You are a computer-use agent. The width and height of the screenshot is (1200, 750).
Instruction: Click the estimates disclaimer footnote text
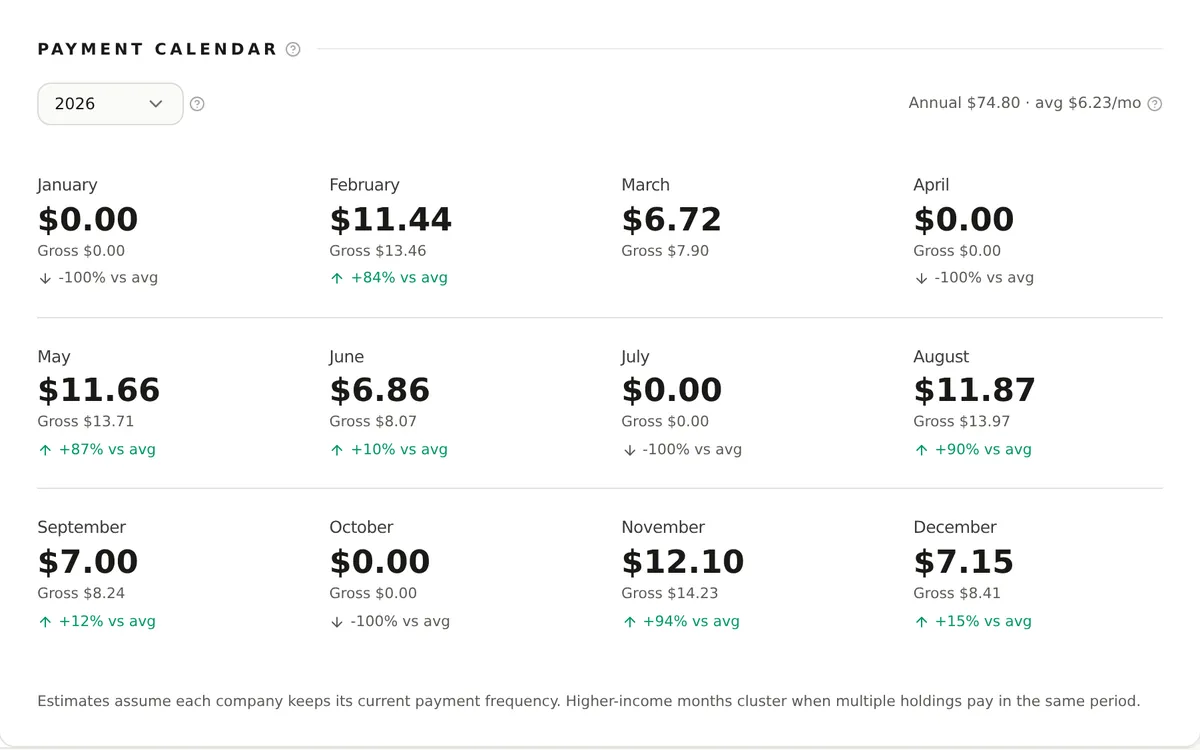click(588, 701)
